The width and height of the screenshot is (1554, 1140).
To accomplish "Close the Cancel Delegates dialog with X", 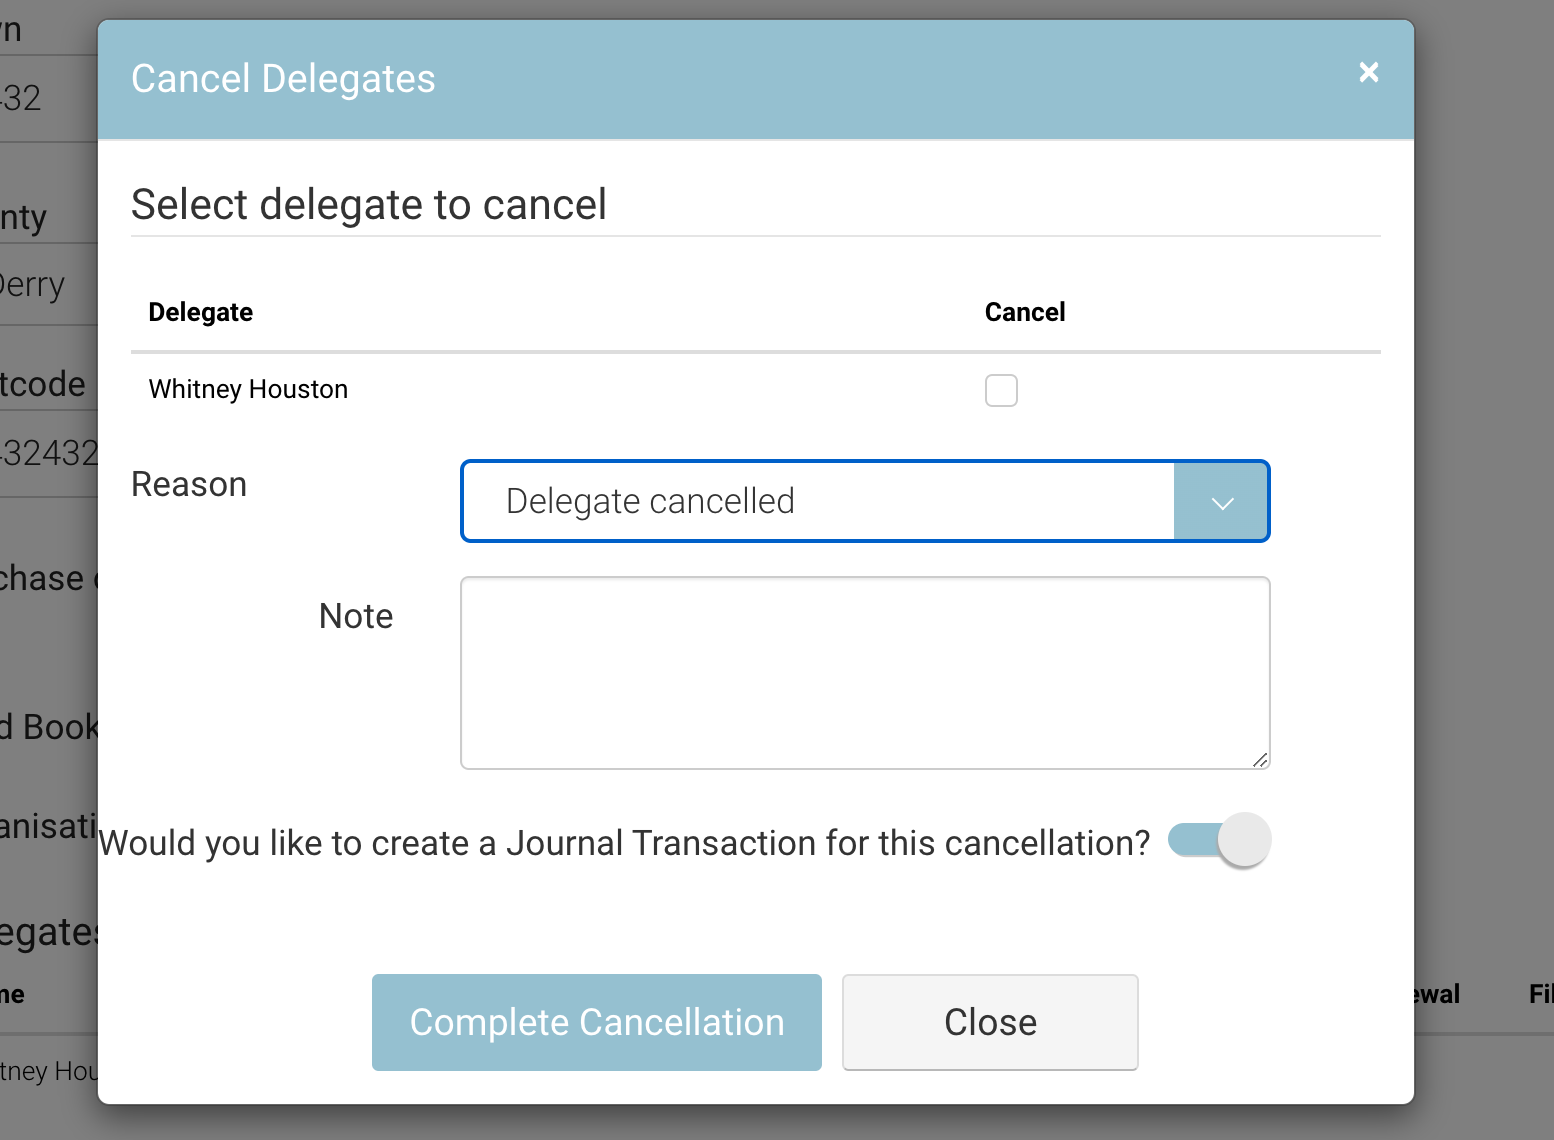I will click(1369, 72).
